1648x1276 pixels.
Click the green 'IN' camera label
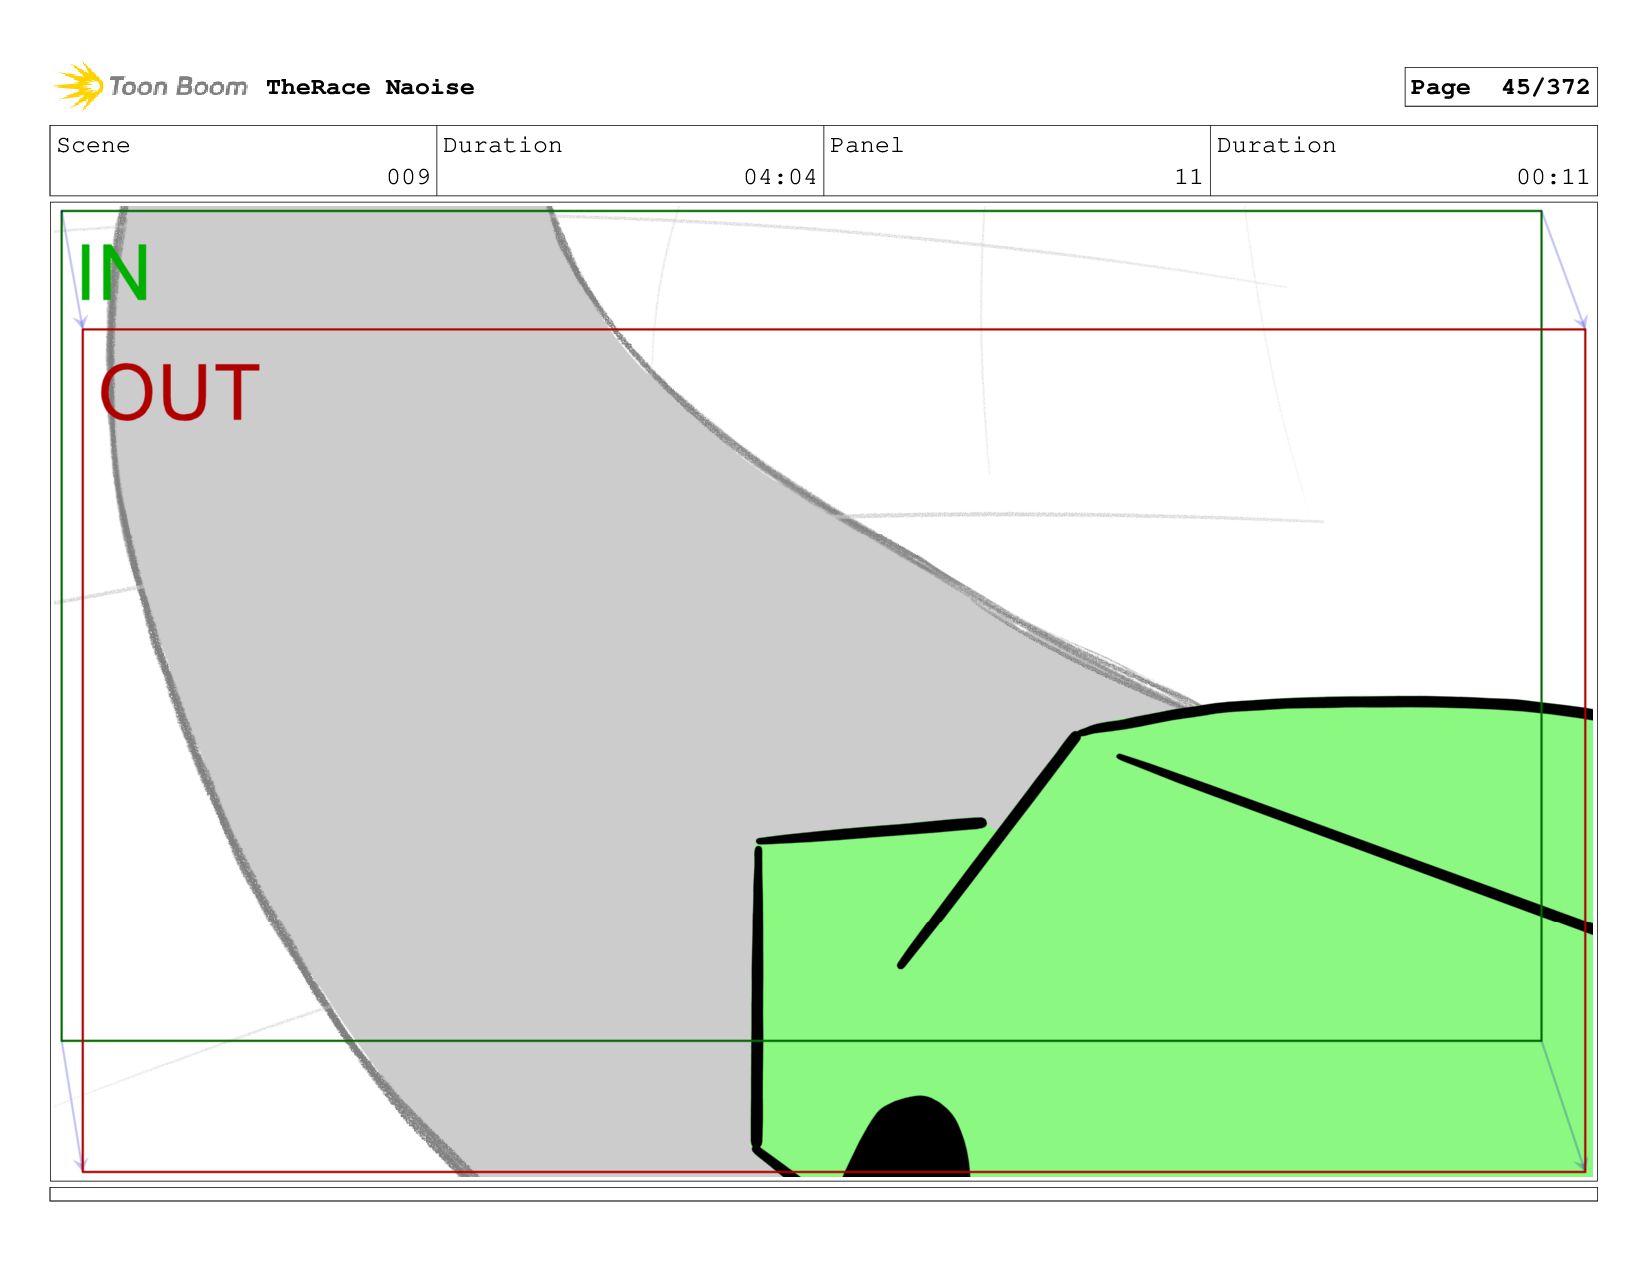(113, 273)
